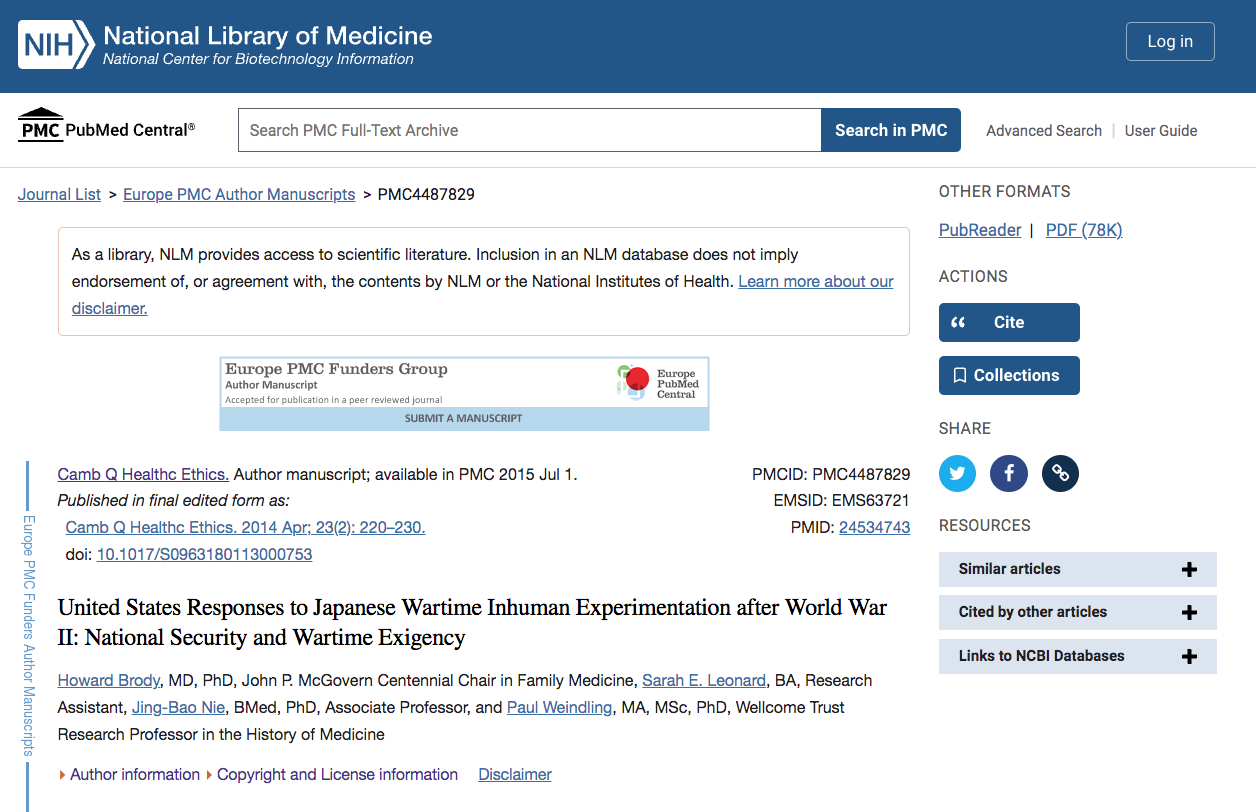Share article on Twitter
1256x812 pixels.
pos(957,473)
